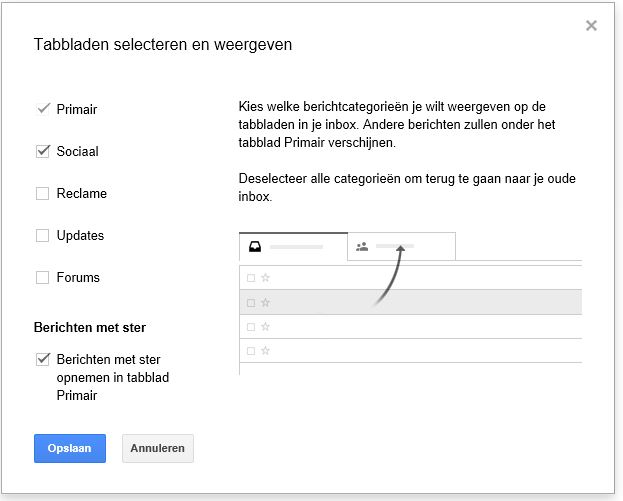This screenshot has height=501, width=623.
Task: Enable the Forums checkbox
Action: tap(42, 277)
